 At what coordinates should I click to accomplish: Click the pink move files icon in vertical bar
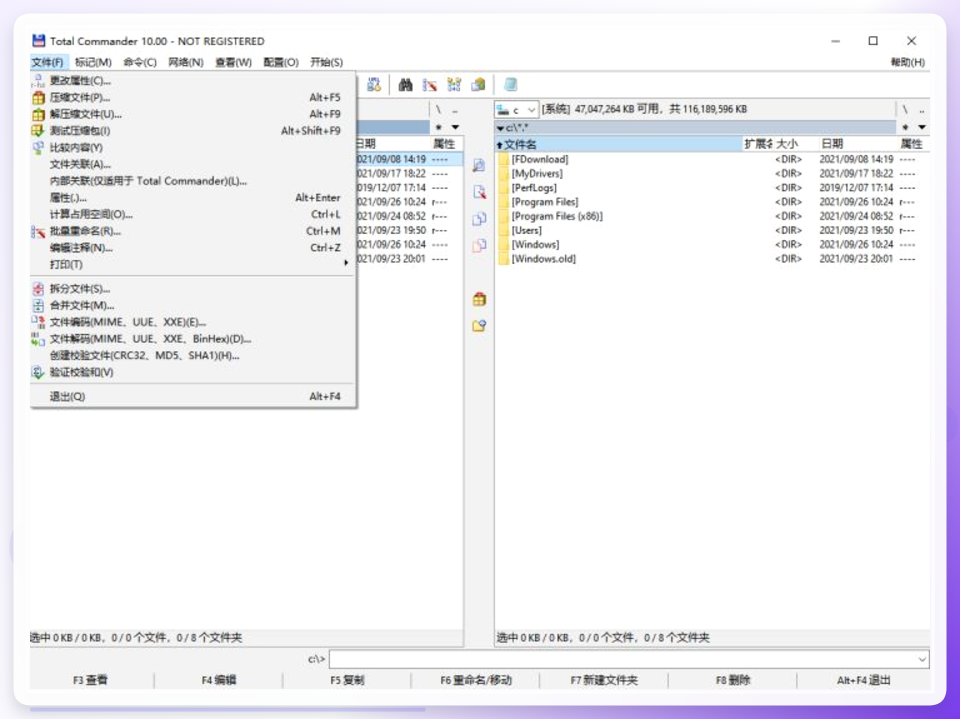[479, 246]
